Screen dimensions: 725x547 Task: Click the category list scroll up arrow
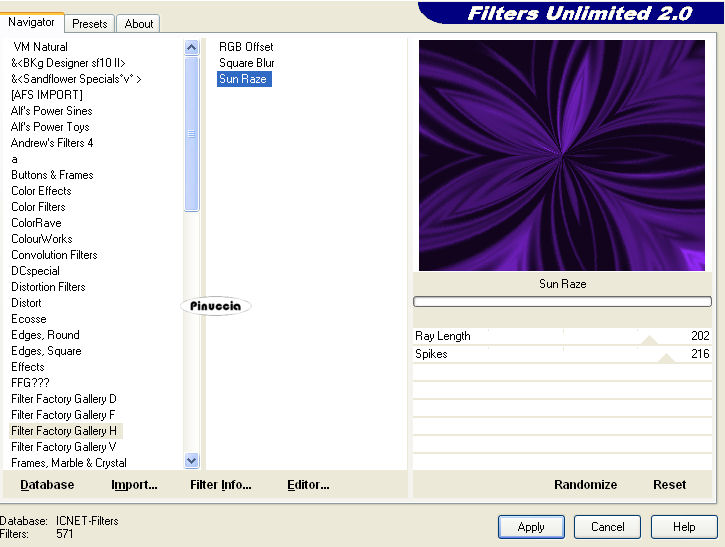coord(191,47)
